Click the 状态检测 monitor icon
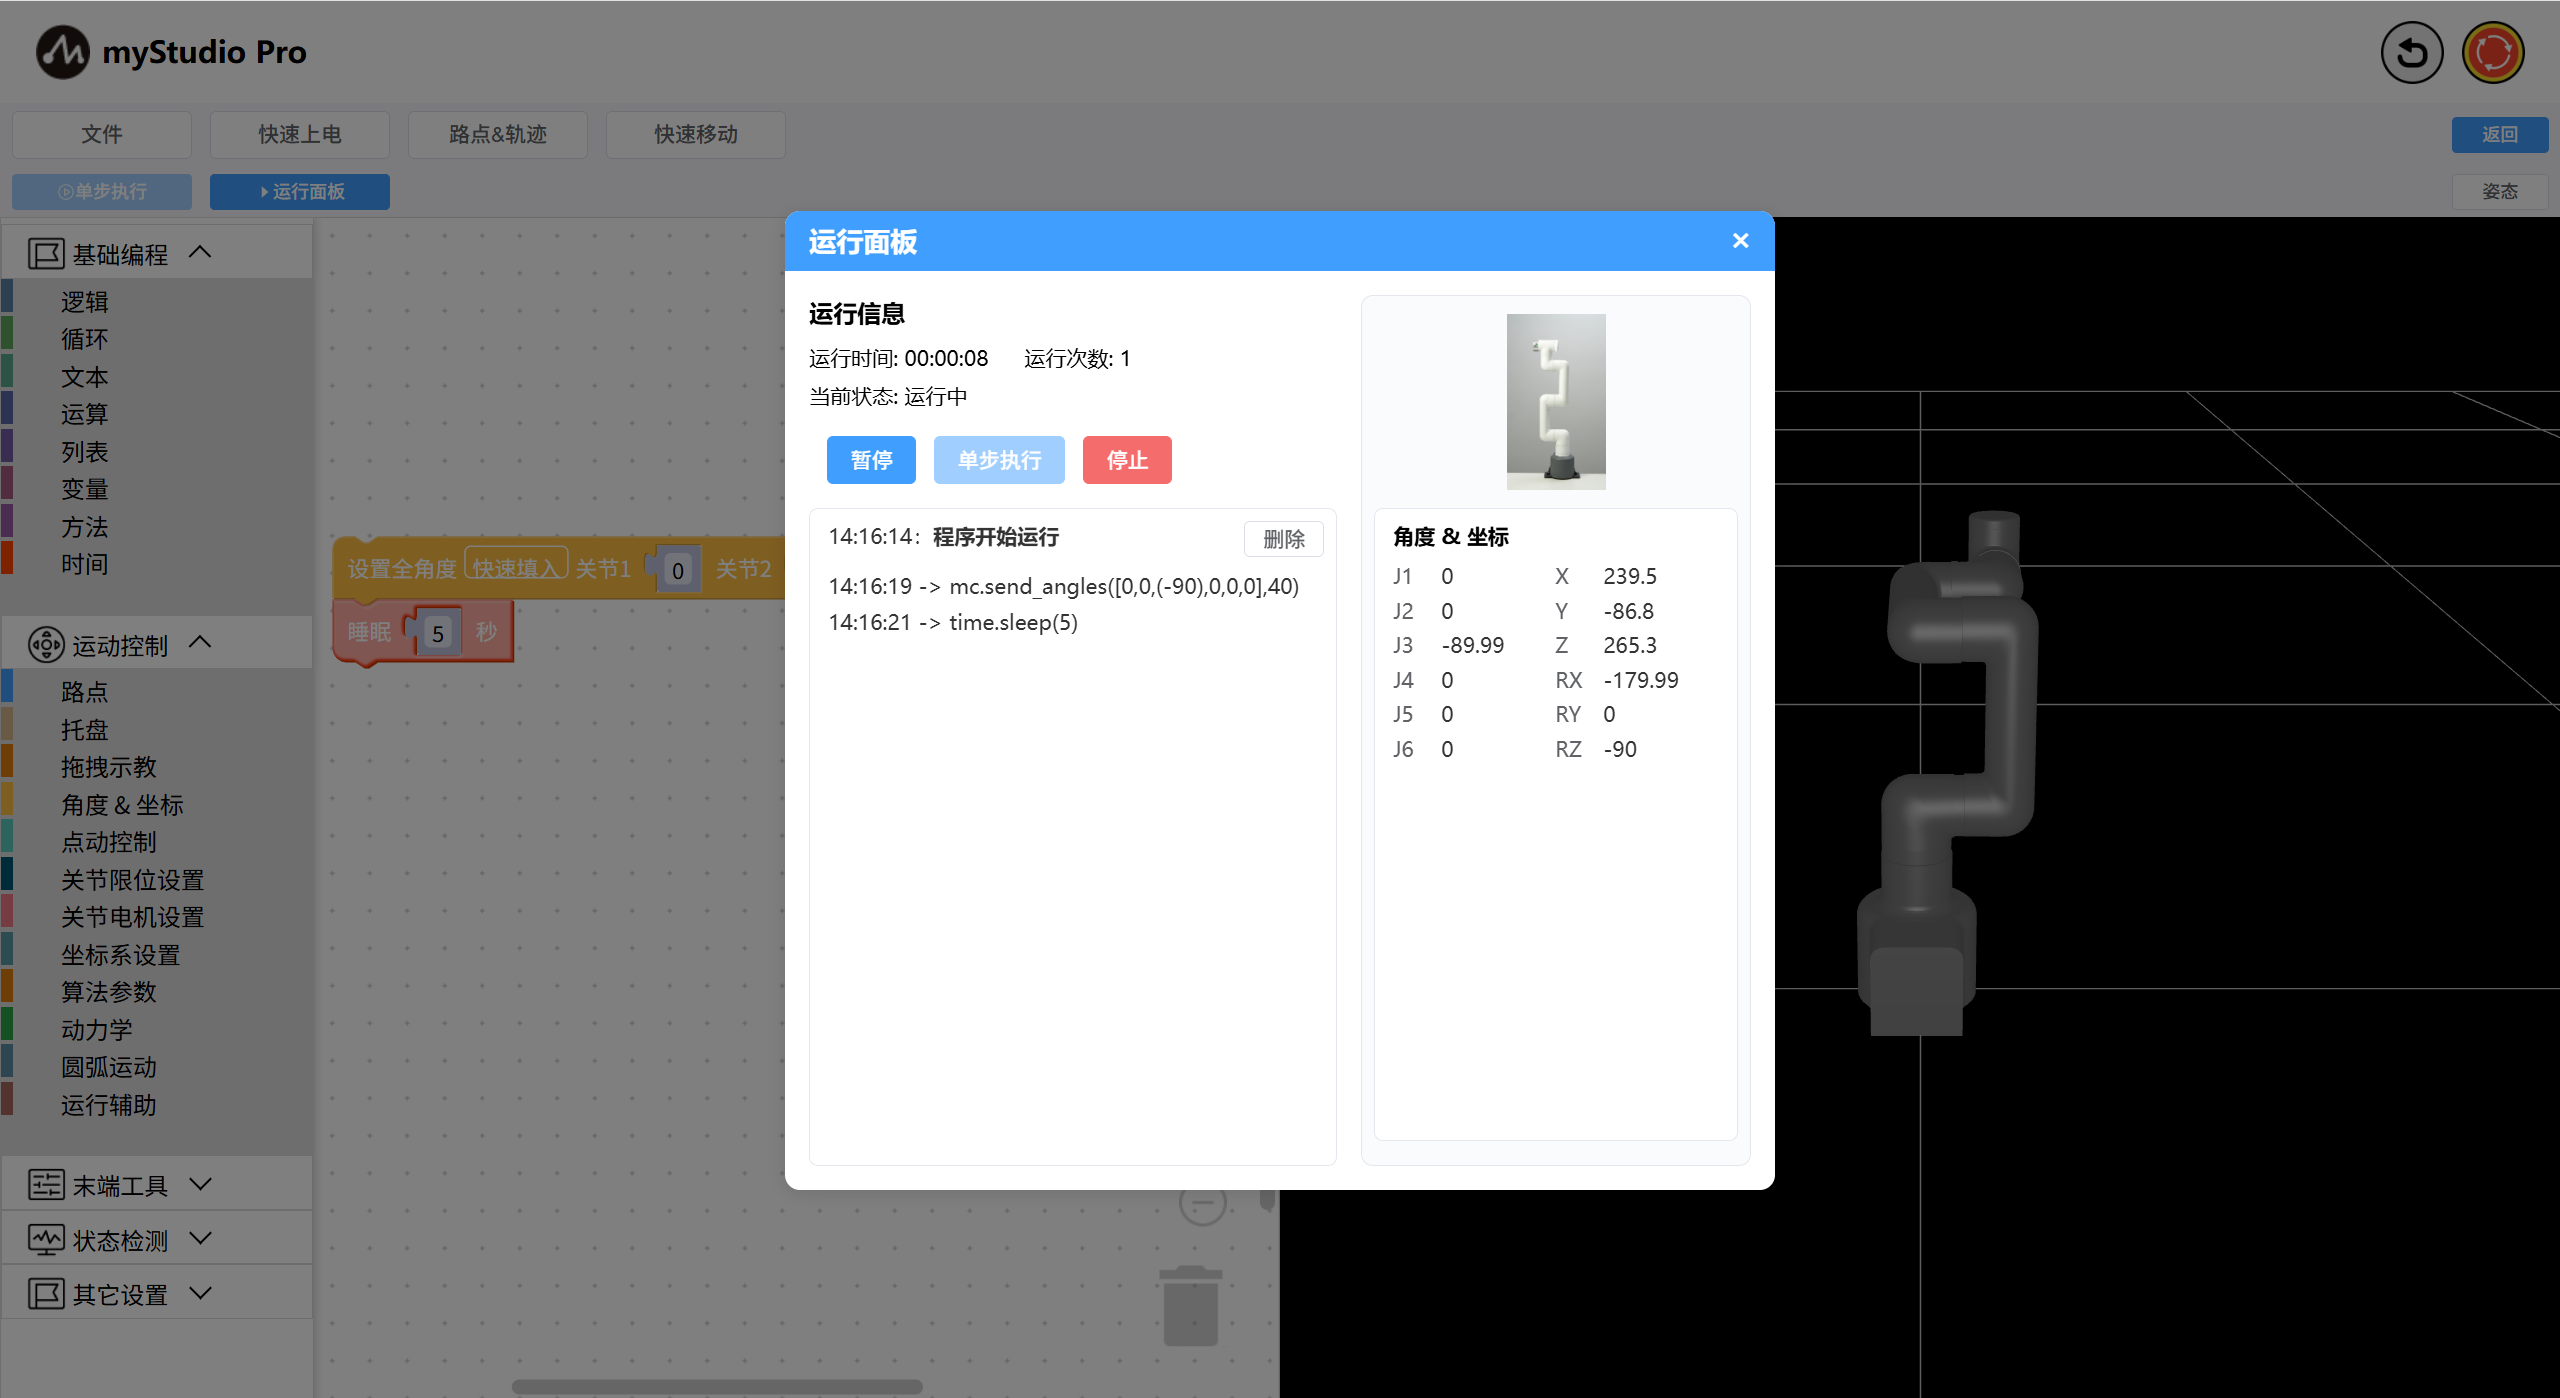2560x1398 pixels. pos(46,1240)
